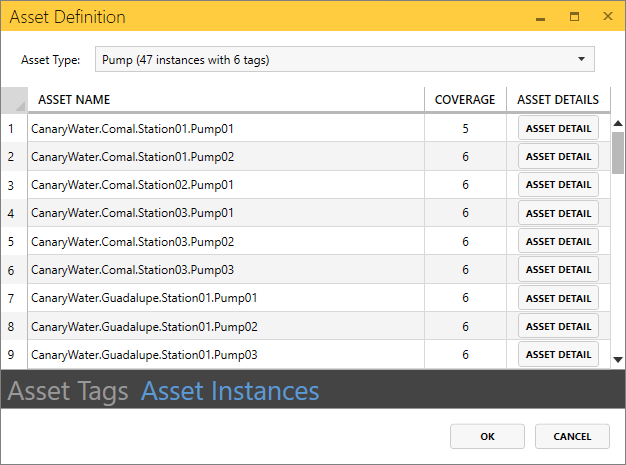626x465 pixels.
Task: Select CanaryWater.Comal.Station03.Pump03 asset name
Action: coord(133,270)
